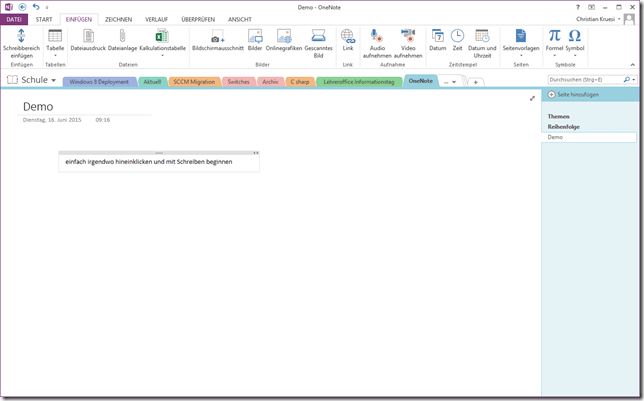Select the Reihenfolge page in list
Image resolution: width=644 pixels, height=401 pixels.
[x=563, y=127]
